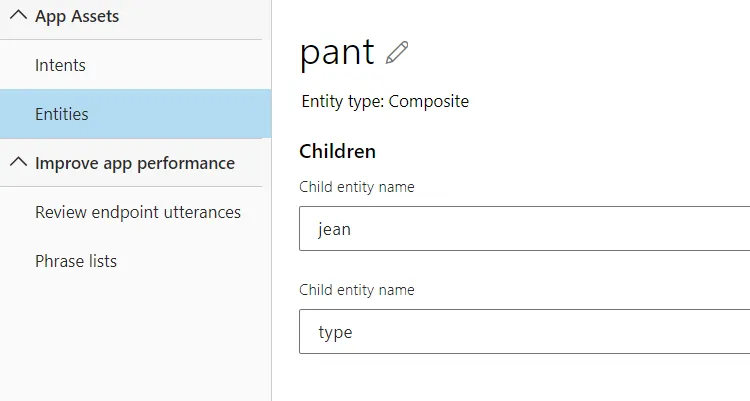750x401 pixels.
Task: Go to Review endpoint utterances
Action: click(138, 212)
